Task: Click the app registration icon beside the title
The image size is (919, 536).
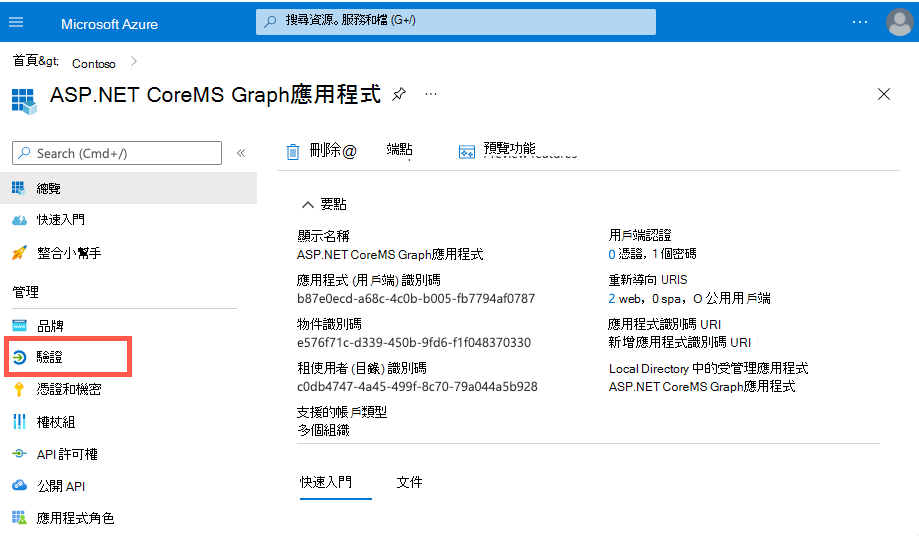Action: [x=24, y=101]
